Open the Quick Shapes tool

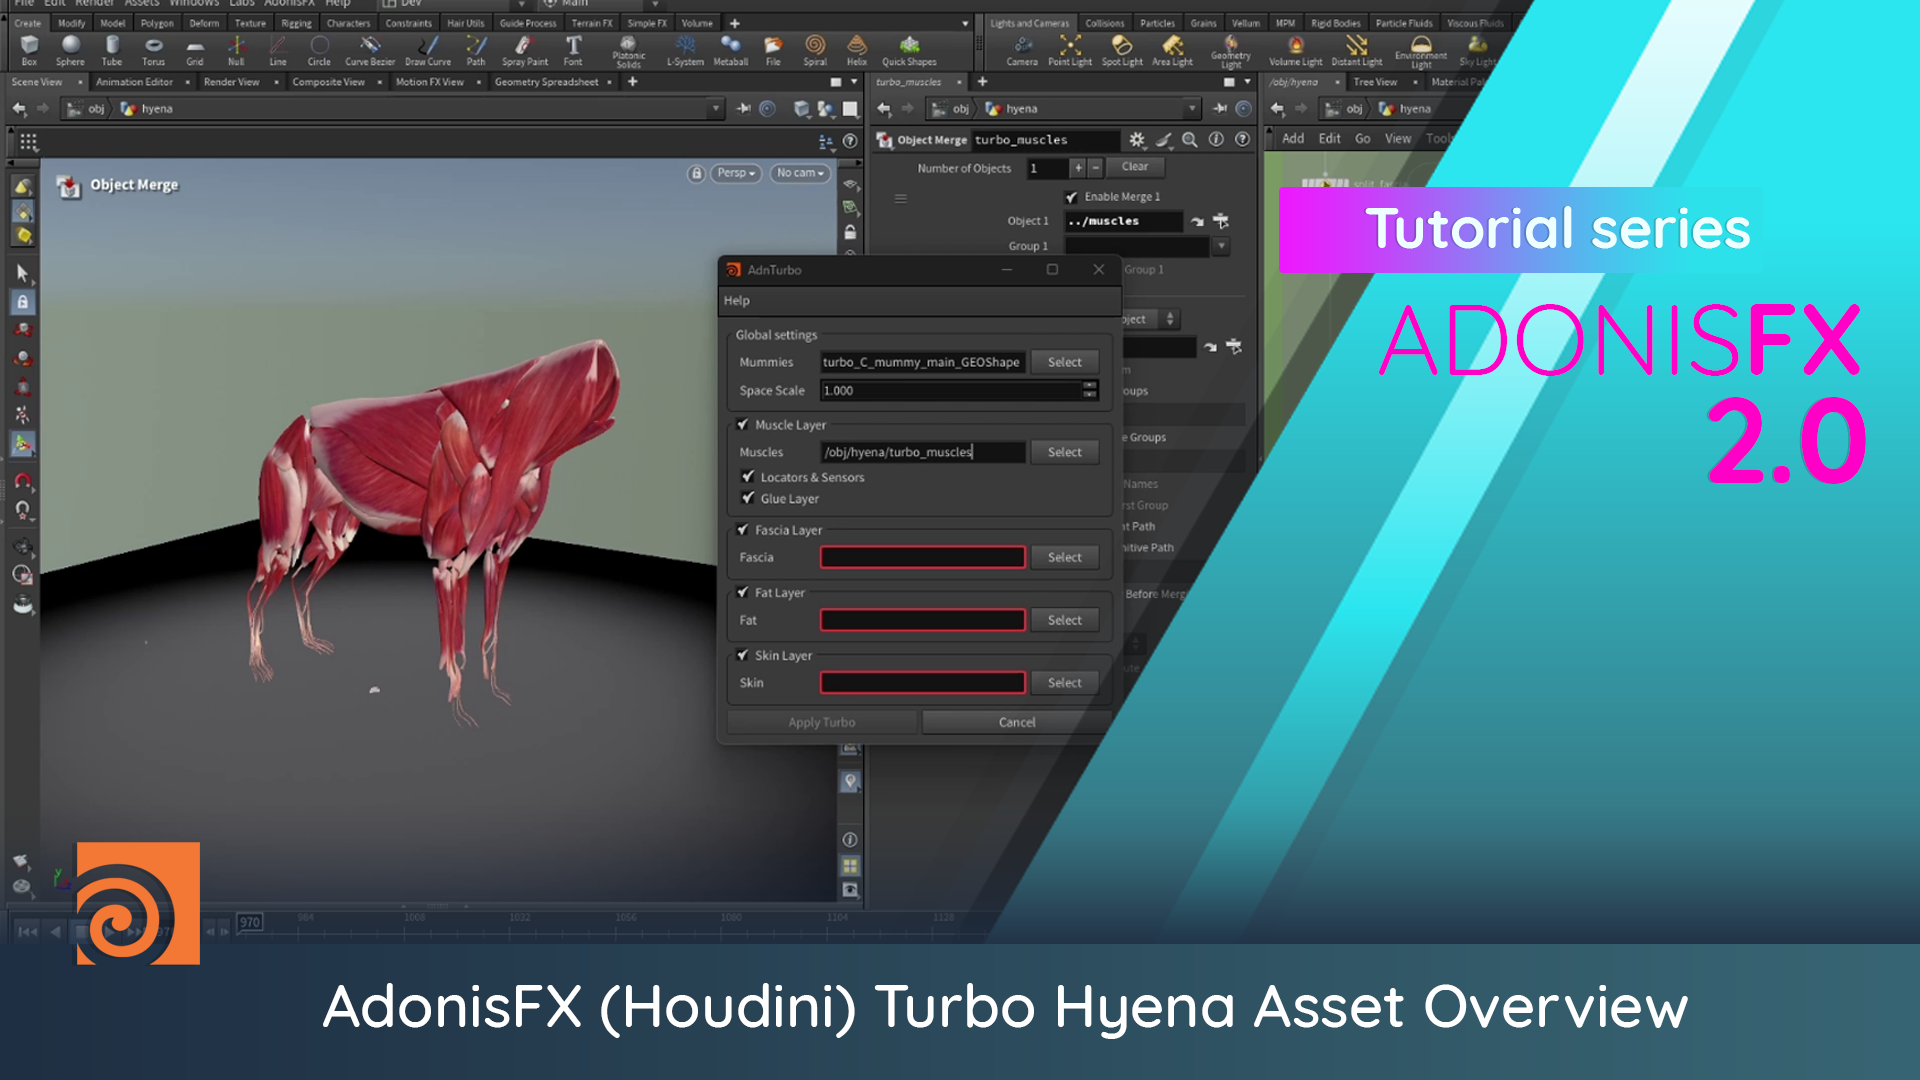tap(909, 50)
